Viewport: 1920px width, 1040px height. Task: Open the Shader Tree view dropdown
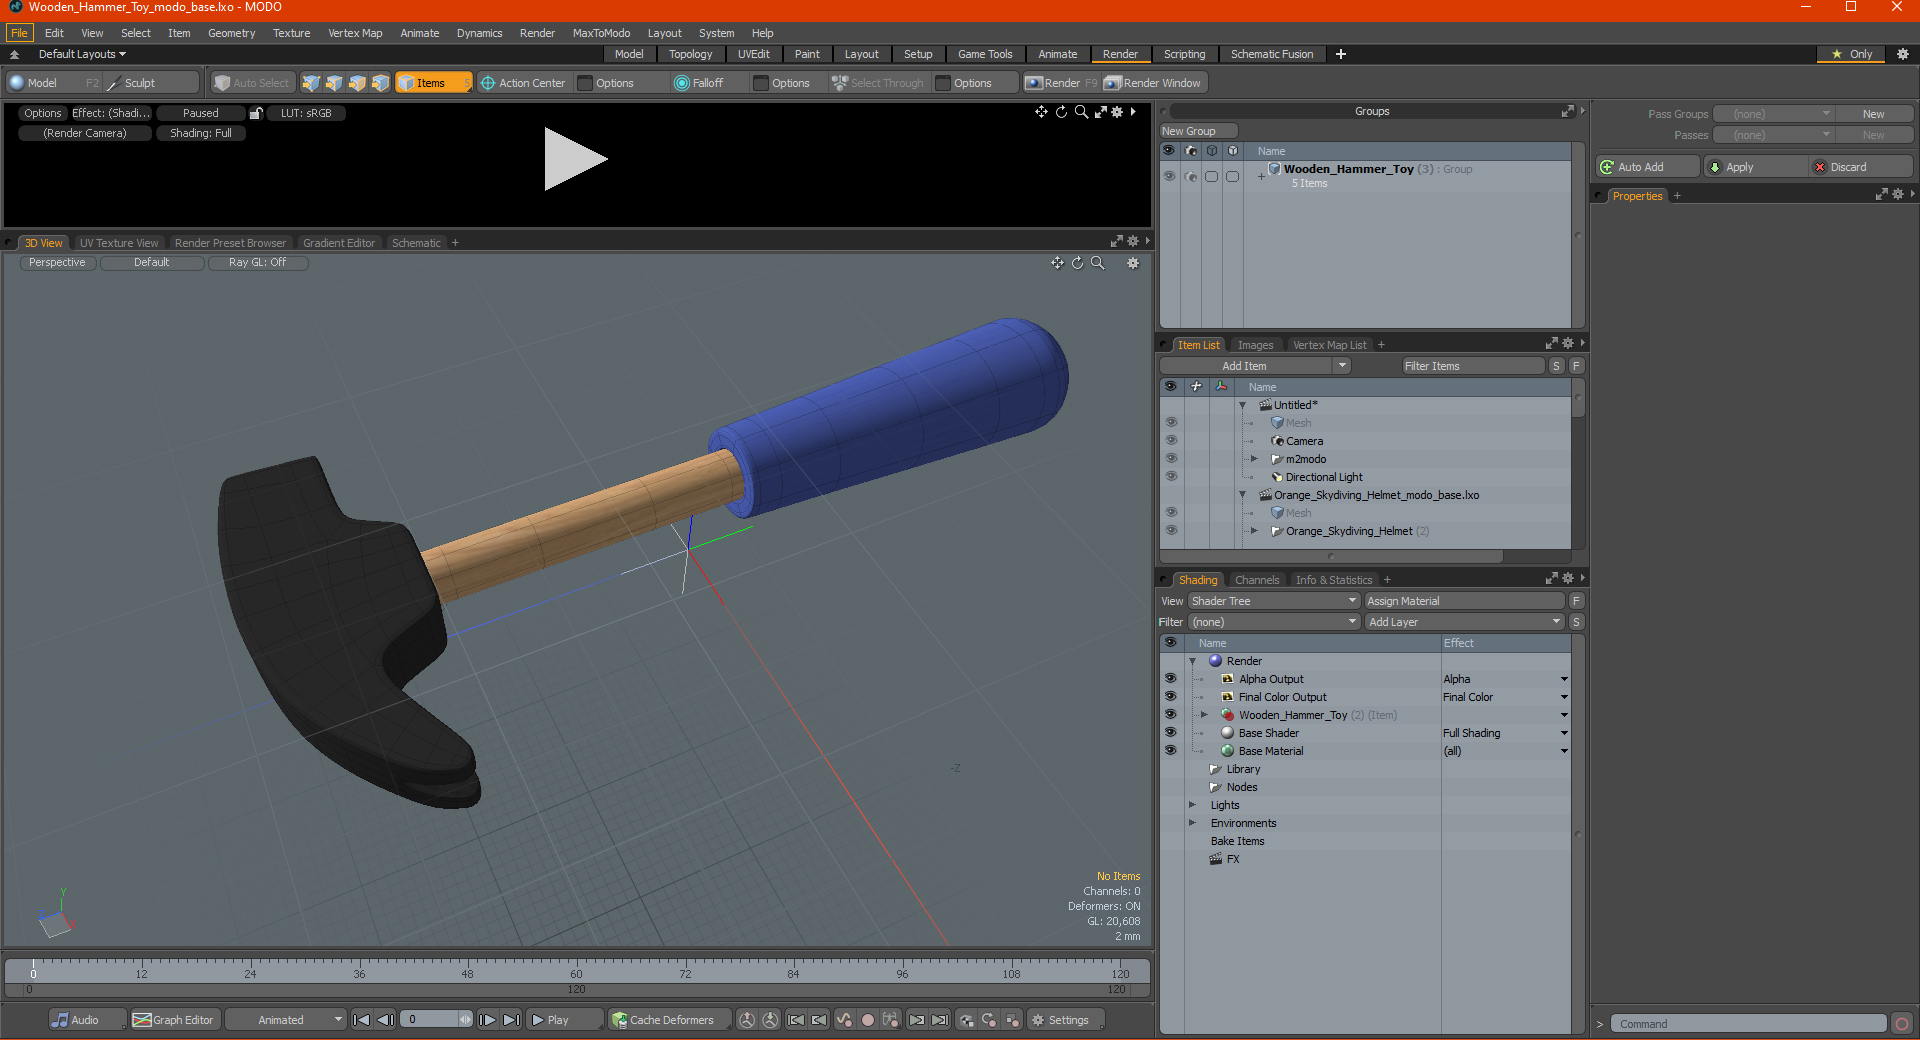point(1274,601)
